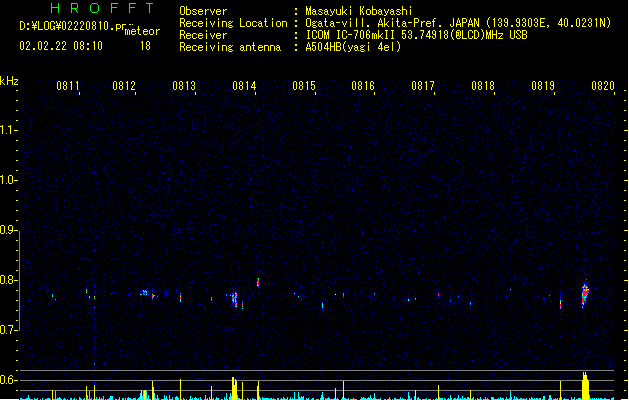The width and height of the screenshot is (629, 400).
Task: Click the 0811 time marker
Action: point(67,86)
